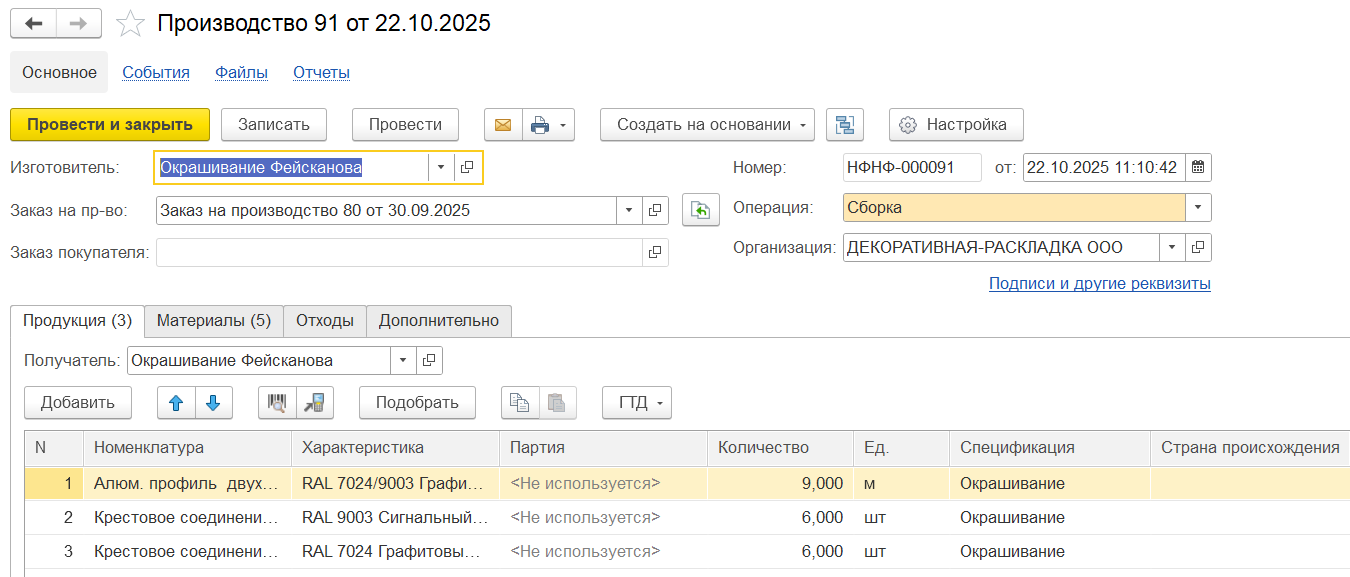The image size is (1350, 577).
Task: Open calendar picker for document date
Action: (1198, 168)
